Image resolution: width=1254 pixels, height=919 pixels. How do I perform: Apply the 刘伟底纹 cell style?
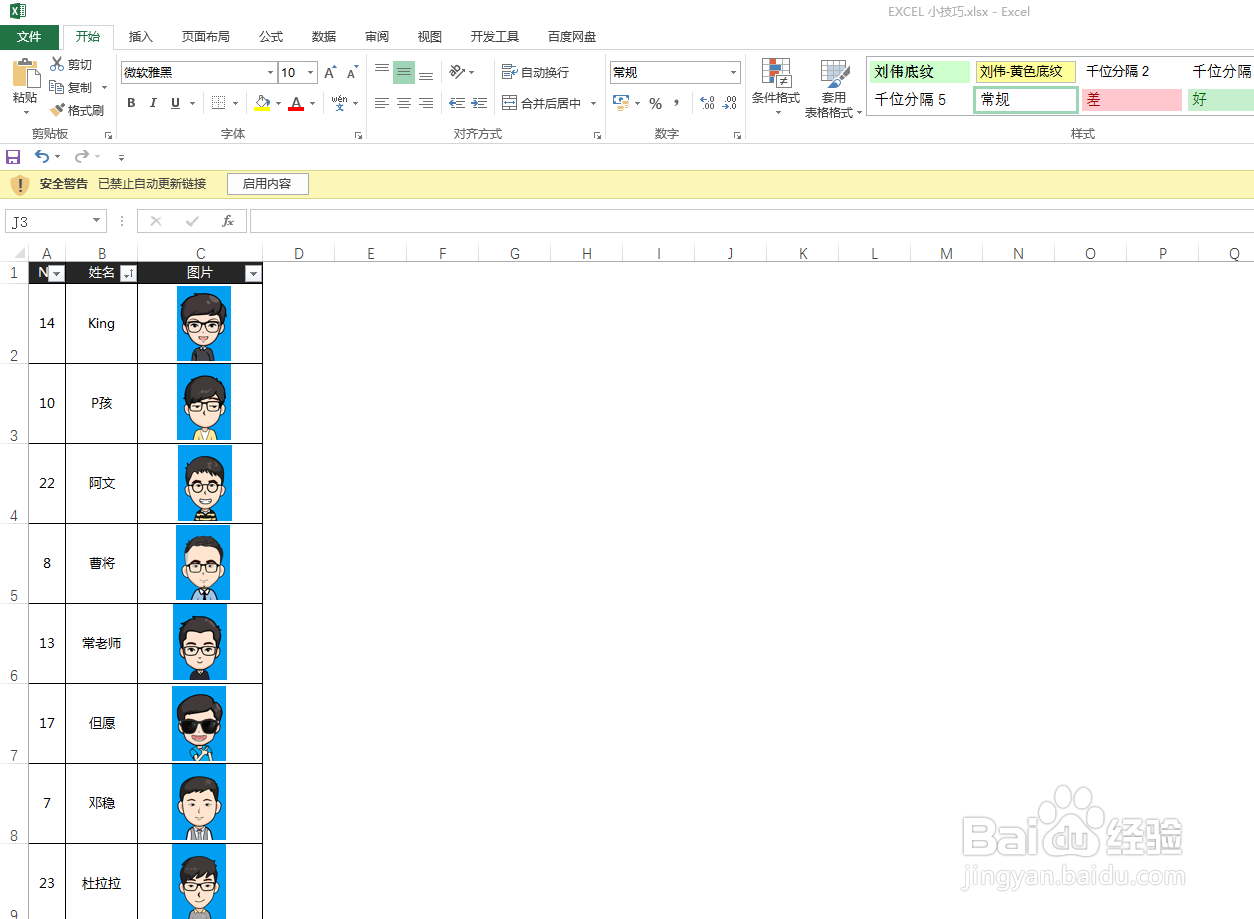coord(919,72)
